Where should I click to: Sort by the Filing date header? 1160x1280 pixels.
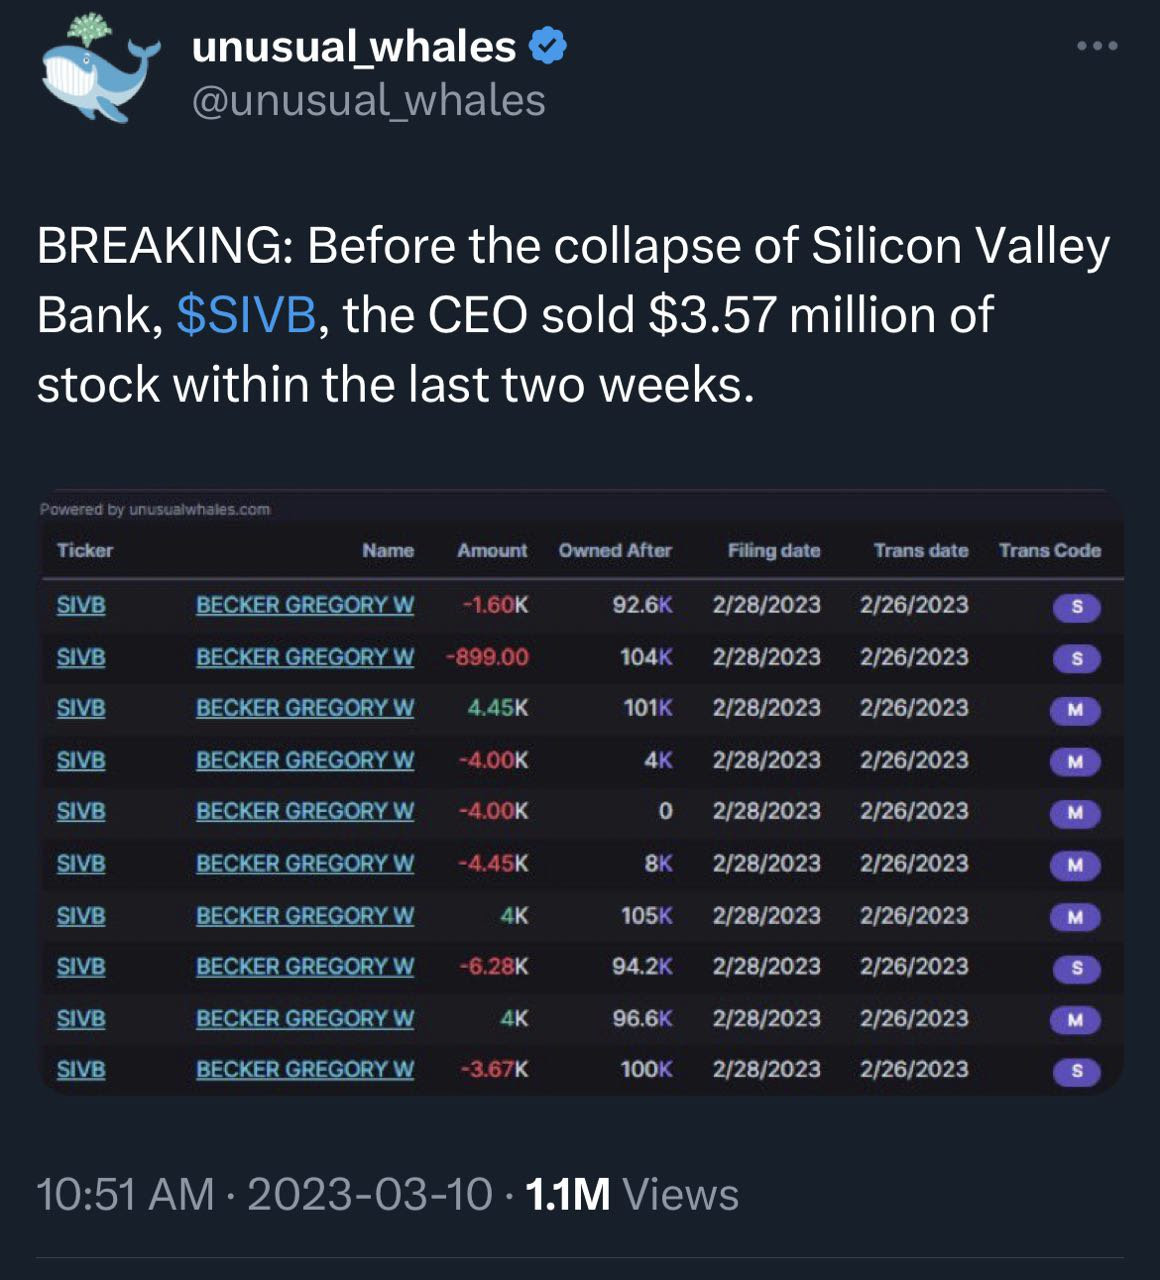[x=774, y=550]
